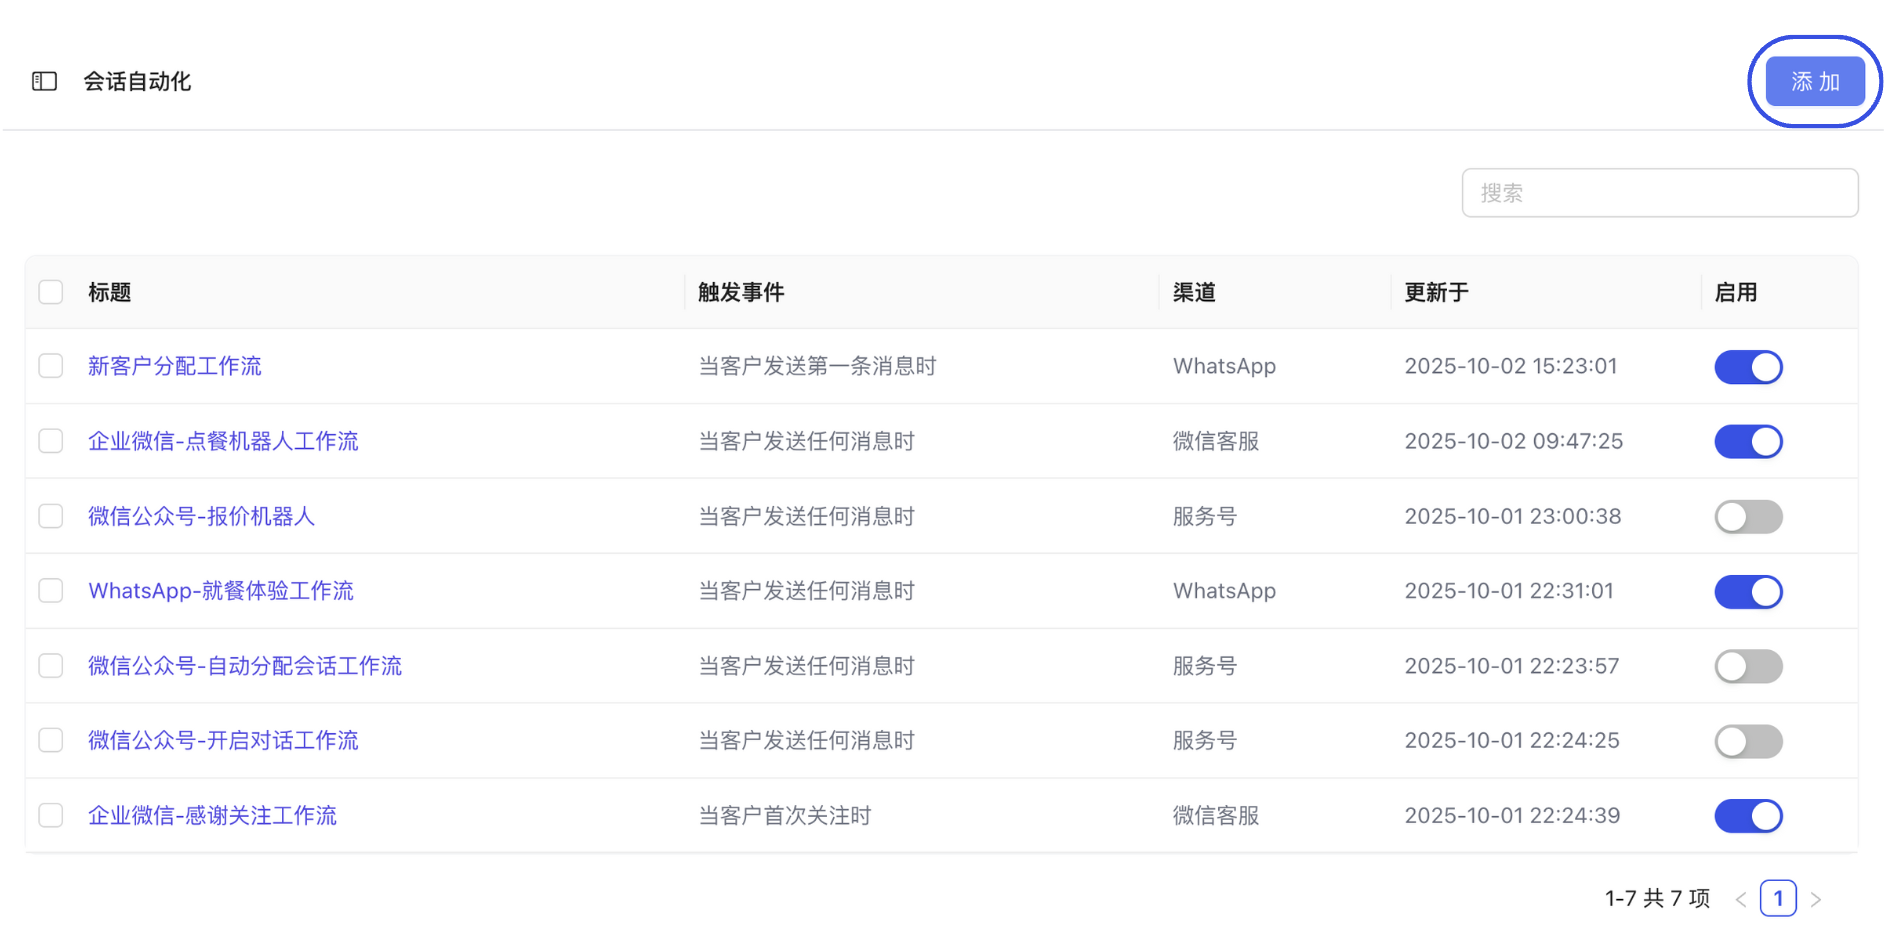Enable the 微信公众号-自动分配会话工作流 toggle
The width and height of the screenshot is (1898, 938).
click(x=1748, y=666)
